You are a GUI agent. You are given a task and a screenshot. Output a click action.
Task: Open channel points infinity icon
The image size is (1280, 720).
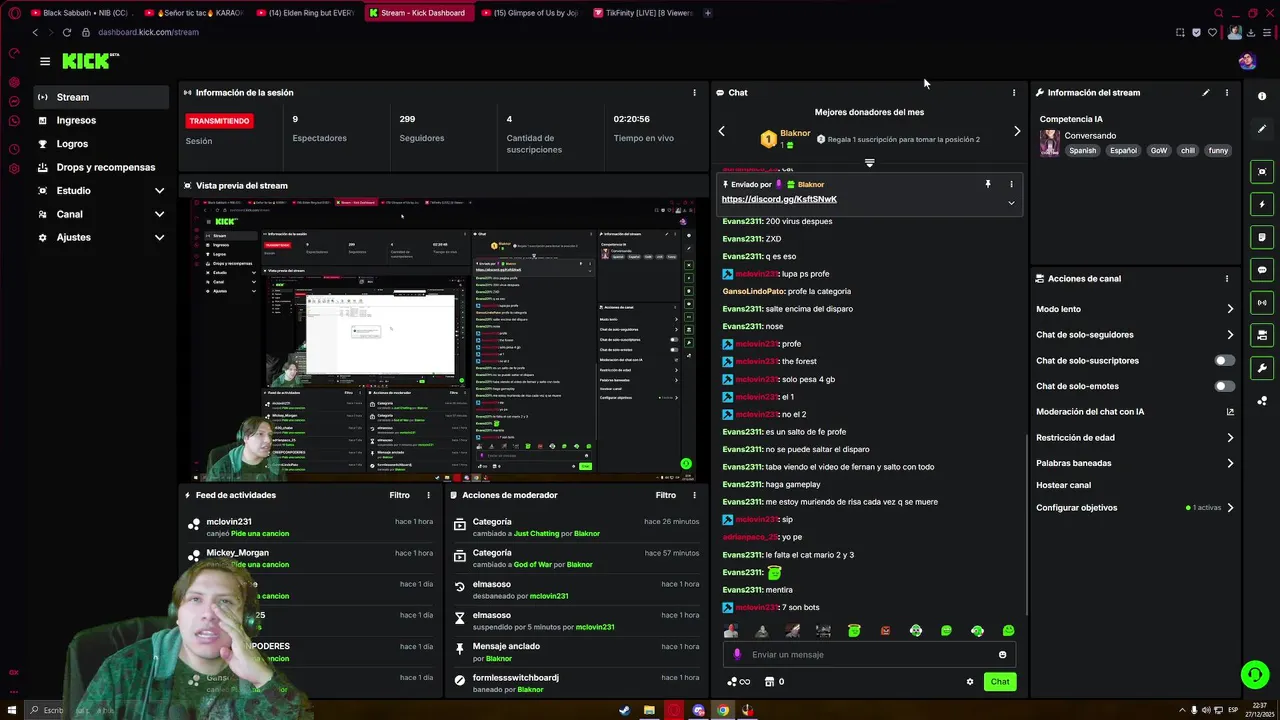[x=739, y=682]
